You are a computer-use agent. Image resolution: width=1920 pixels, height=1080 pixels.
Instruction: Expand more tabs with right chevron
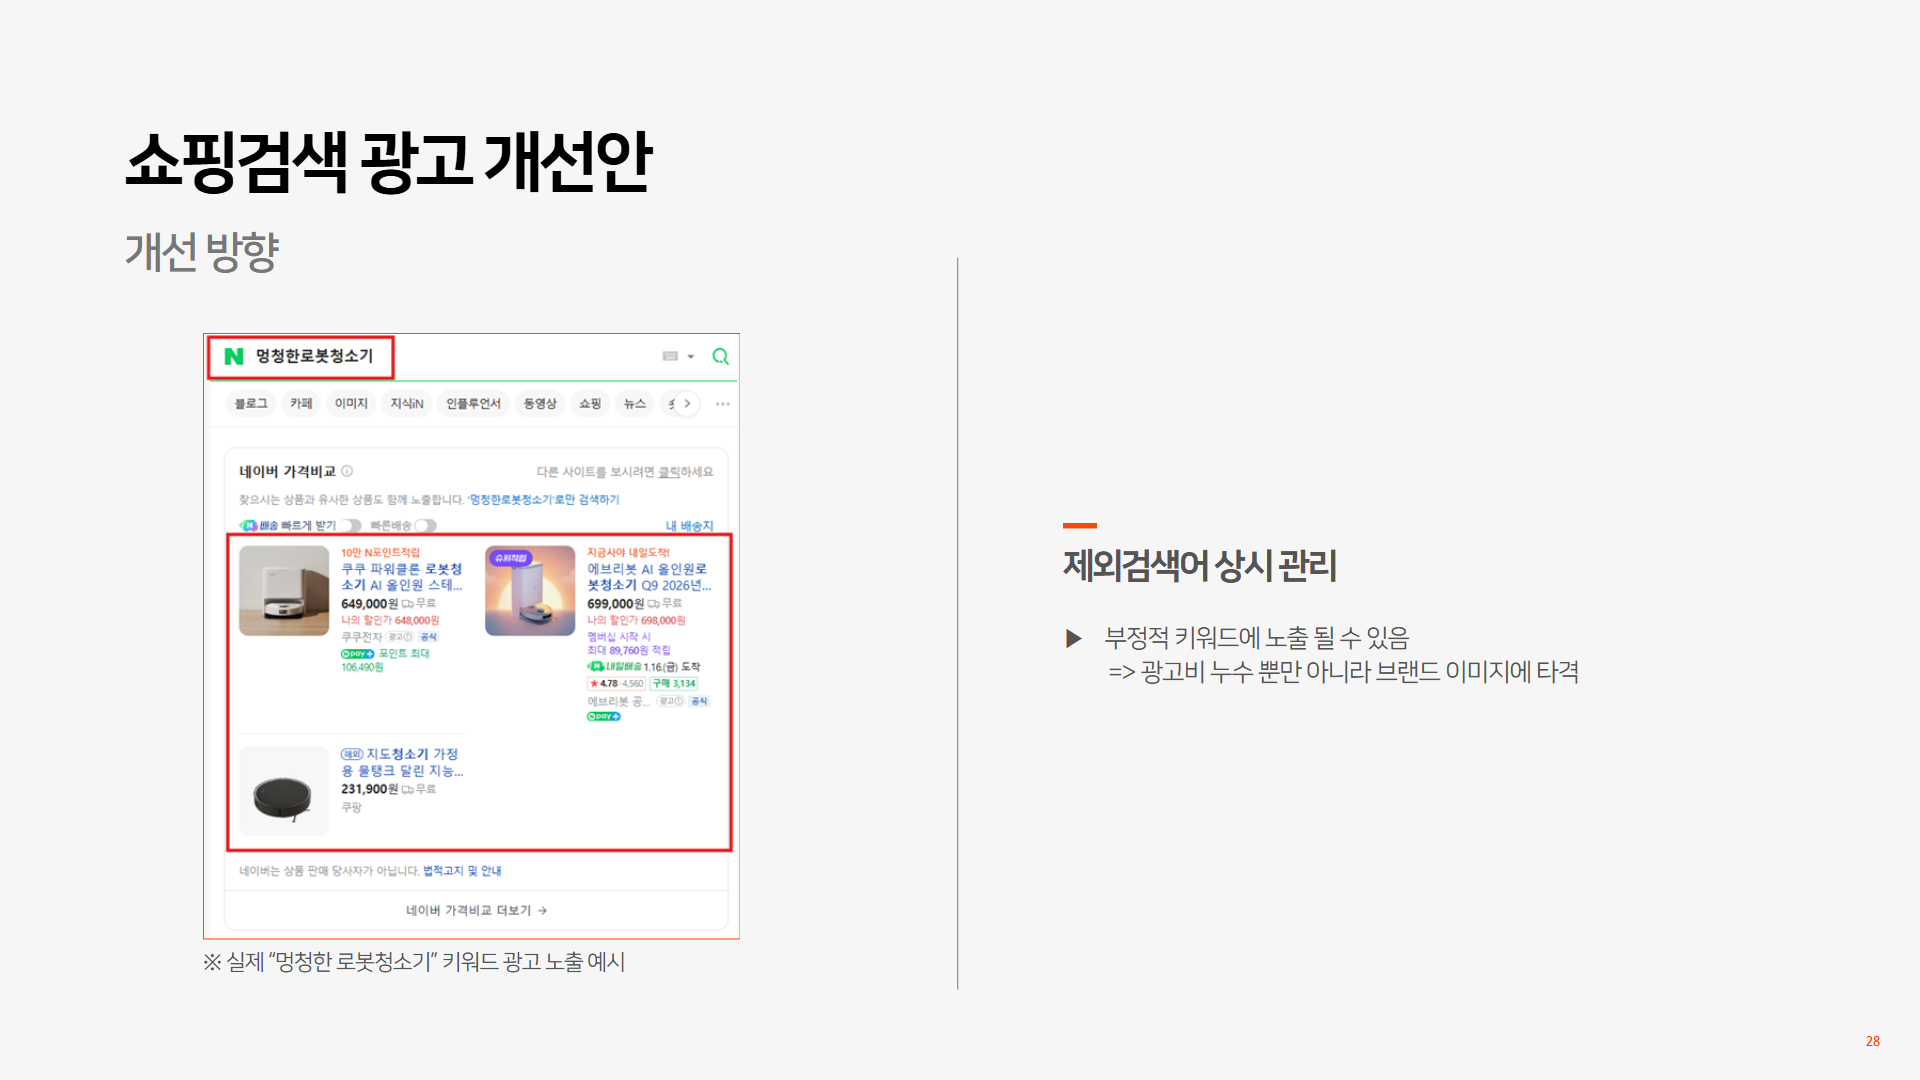[x=687, y=404]
